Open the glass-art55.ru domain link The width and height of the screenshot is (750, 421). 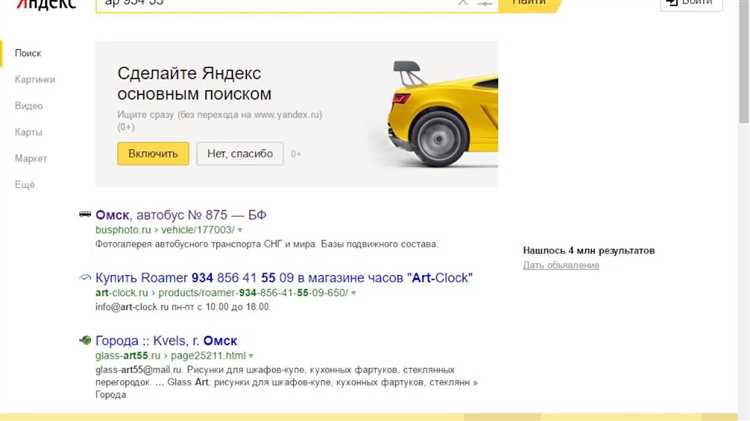pyautogui.click(x=128, y=355)
